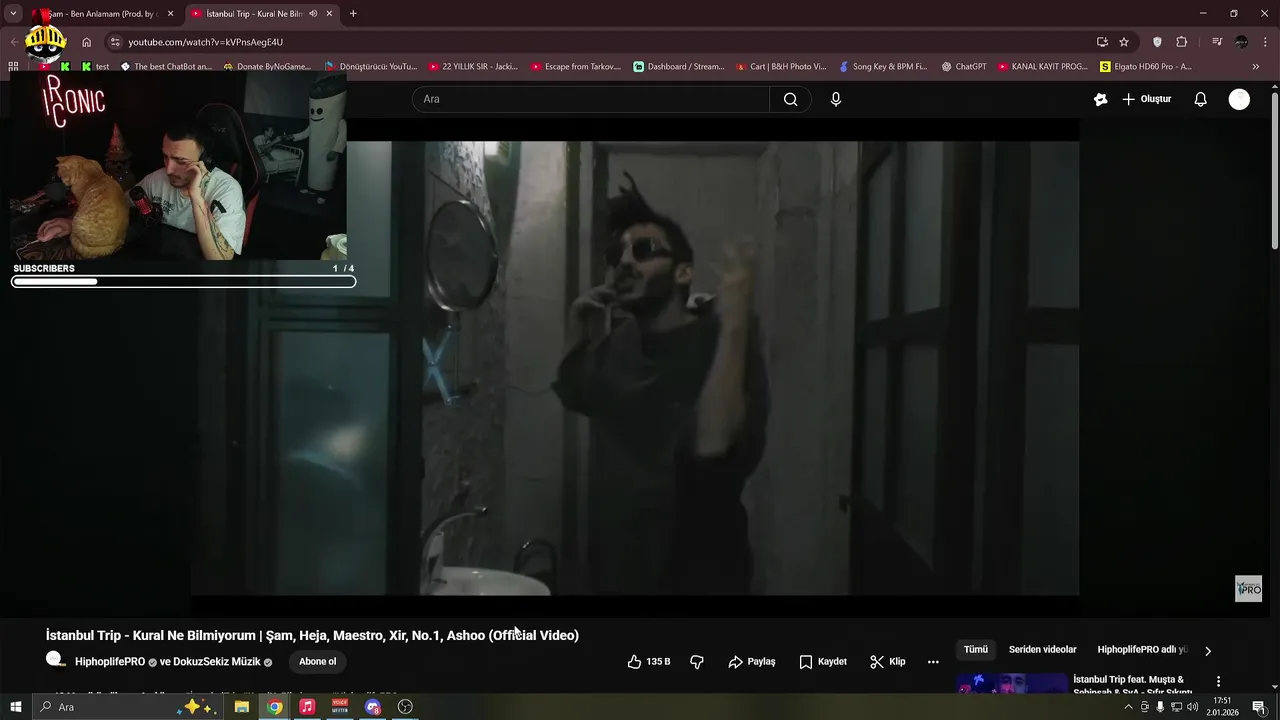The width and height of the screenshot is (1280, 720).
Task: Show hidden system tray icons
Action: click(1129, 707)
